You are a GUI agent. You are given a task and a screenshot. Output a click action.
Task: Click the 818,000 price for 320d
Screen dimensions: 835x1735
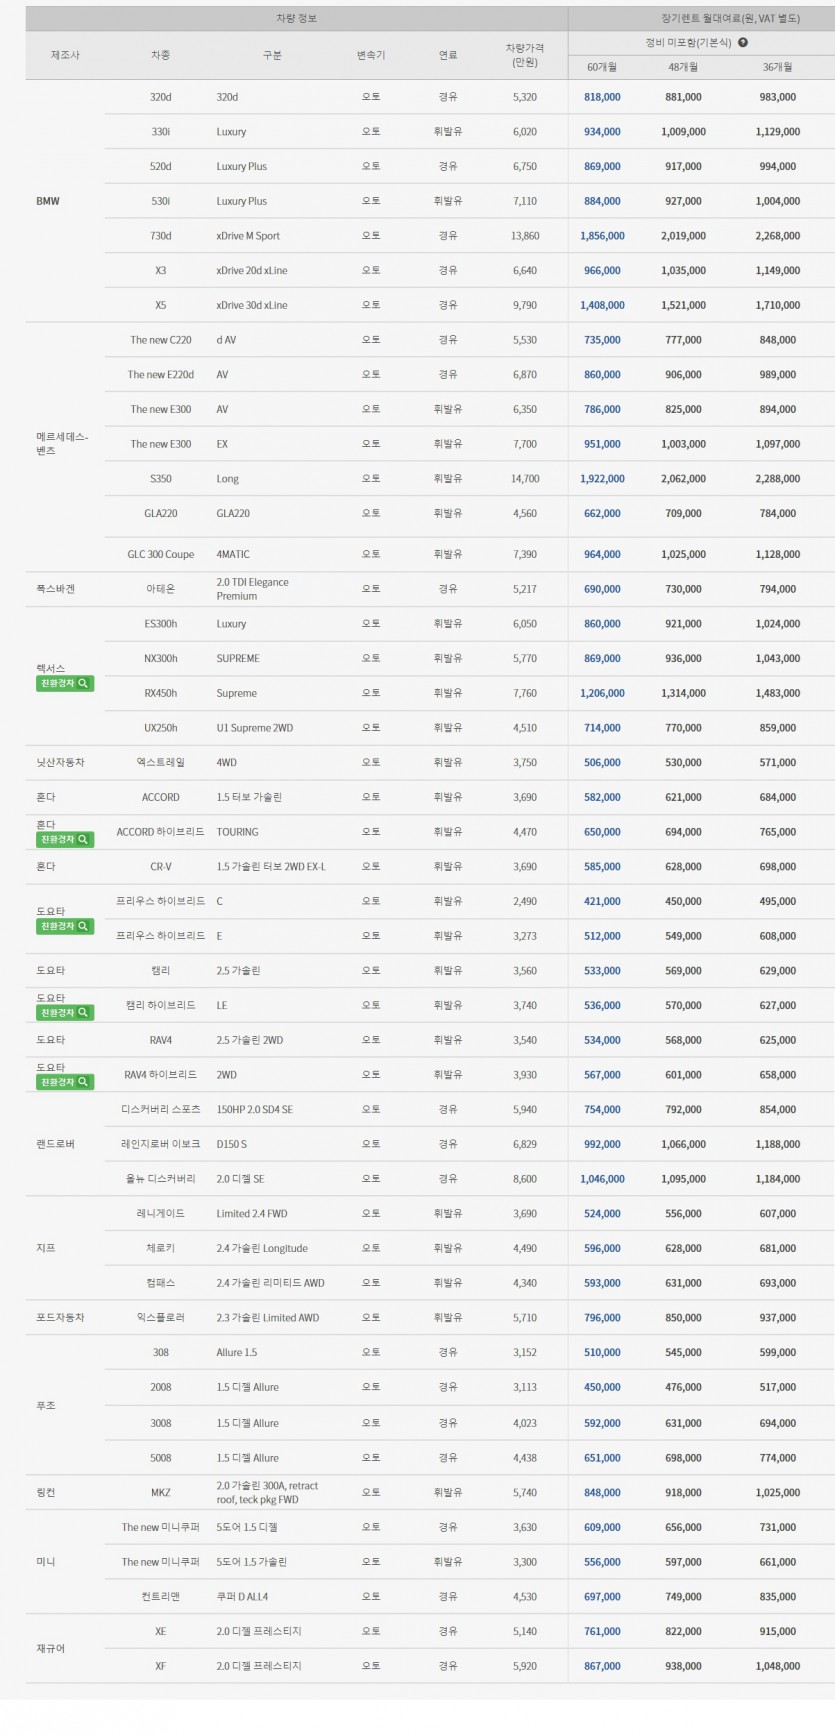pyautogui.click(x=602, y=97)
